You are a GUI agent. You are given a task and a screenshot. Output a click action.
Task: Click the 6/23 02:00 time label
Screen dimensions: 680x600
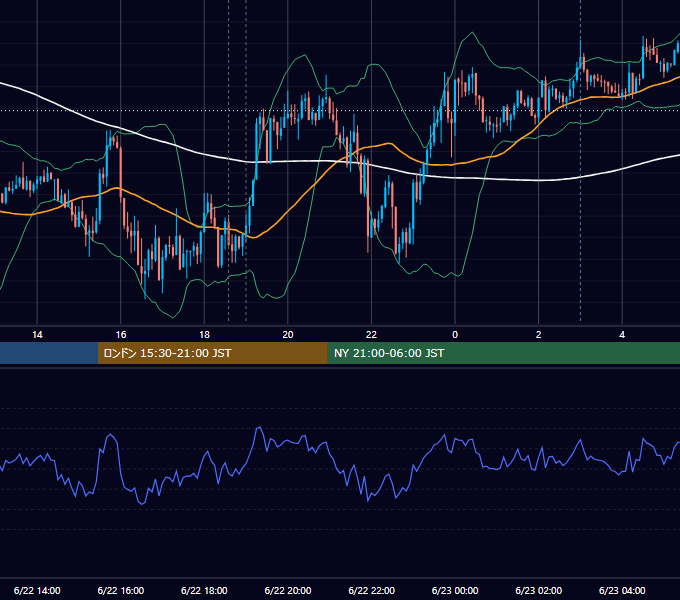(x=539, y=590)
